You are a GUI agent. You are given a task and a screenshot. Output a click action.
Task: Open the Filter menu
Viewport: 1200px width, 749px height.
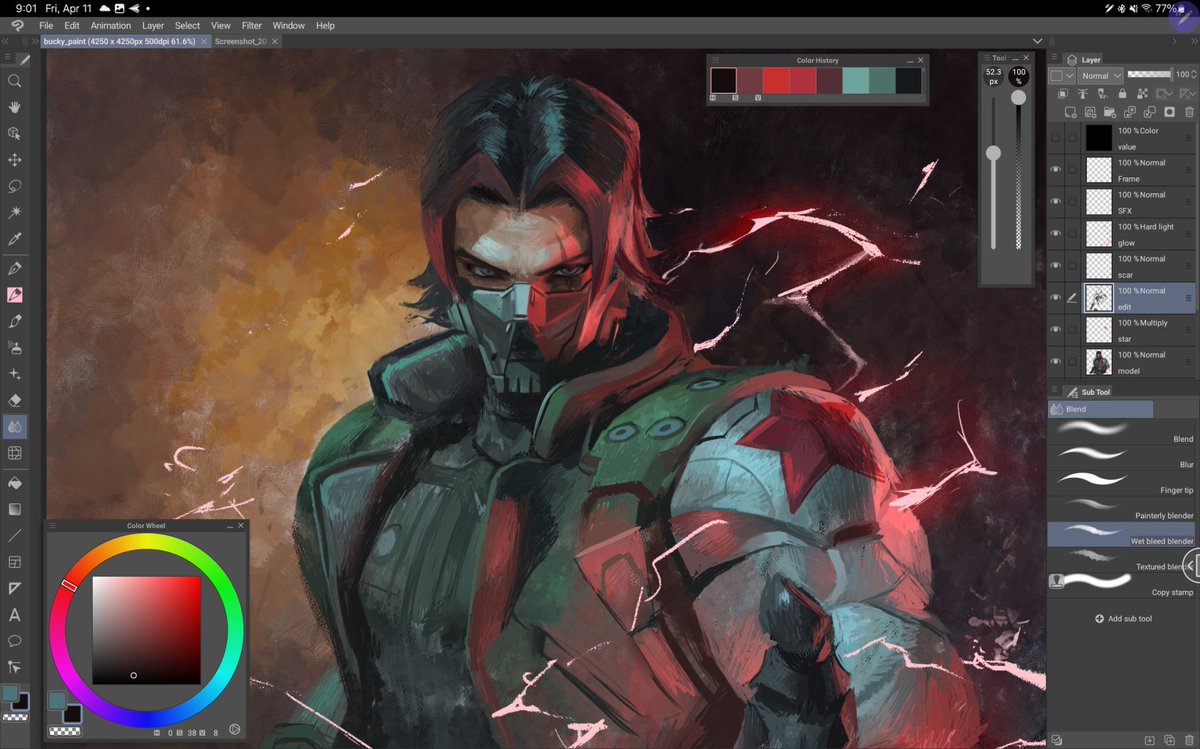point(251,25)
